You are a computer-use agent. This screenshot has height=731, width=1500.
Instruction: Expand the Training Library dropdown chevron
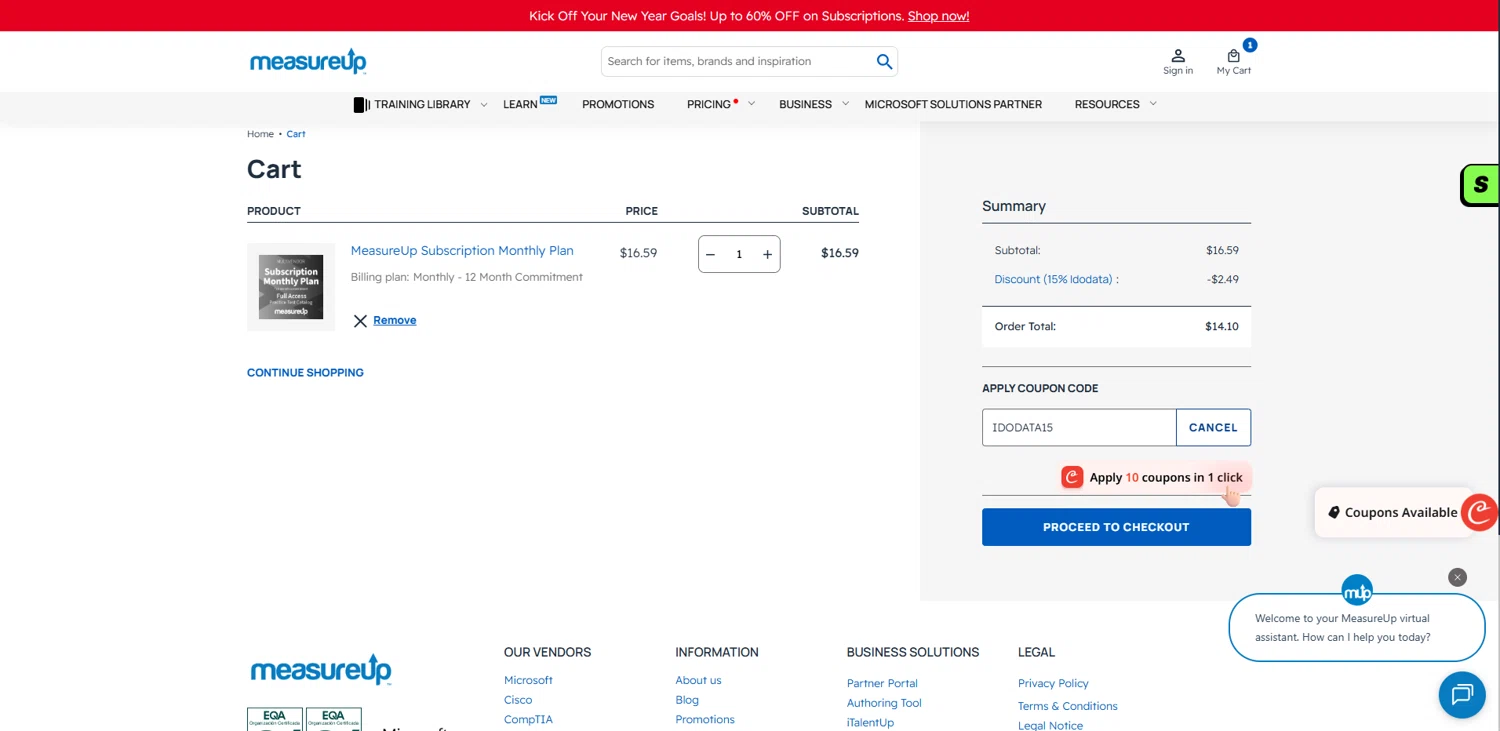point(484,104)
